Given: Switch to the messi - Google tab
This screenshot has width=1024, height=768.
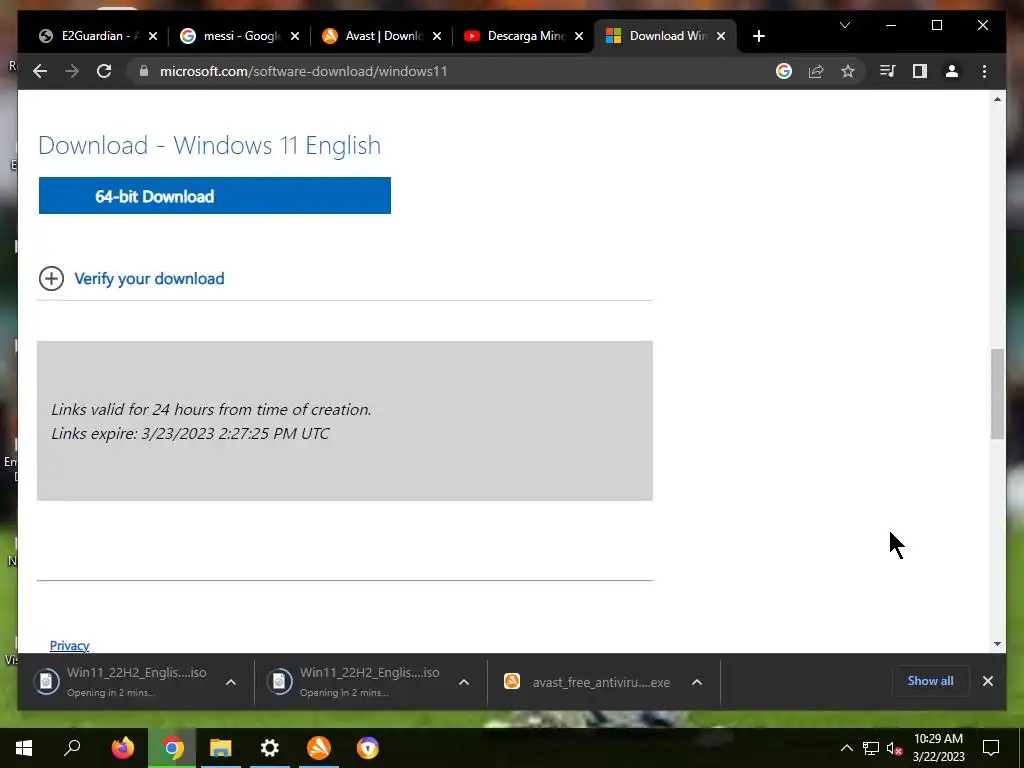Looking at the screenshot, I should [x=240, y=36].
